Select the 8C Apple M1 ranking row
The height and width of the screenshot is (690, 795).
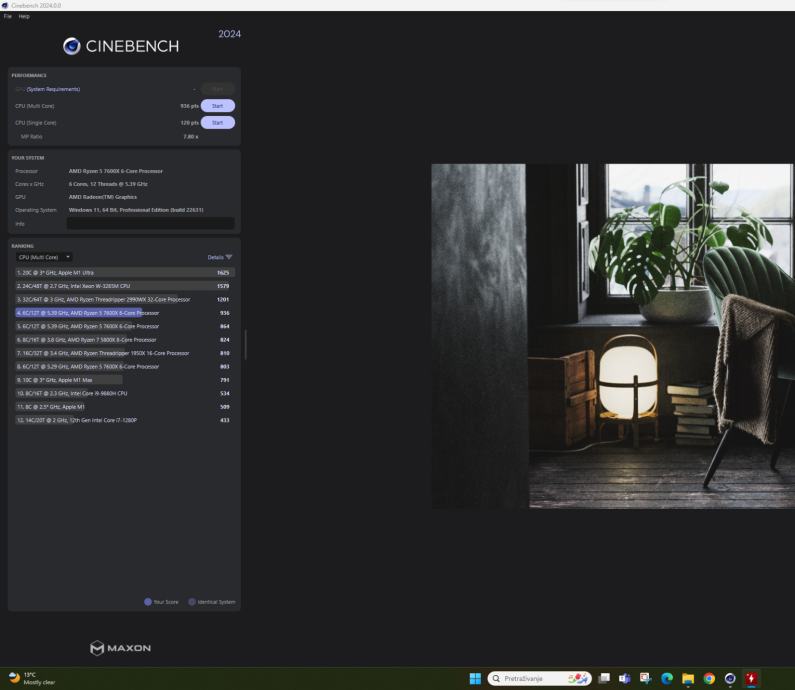pos(125,407)
